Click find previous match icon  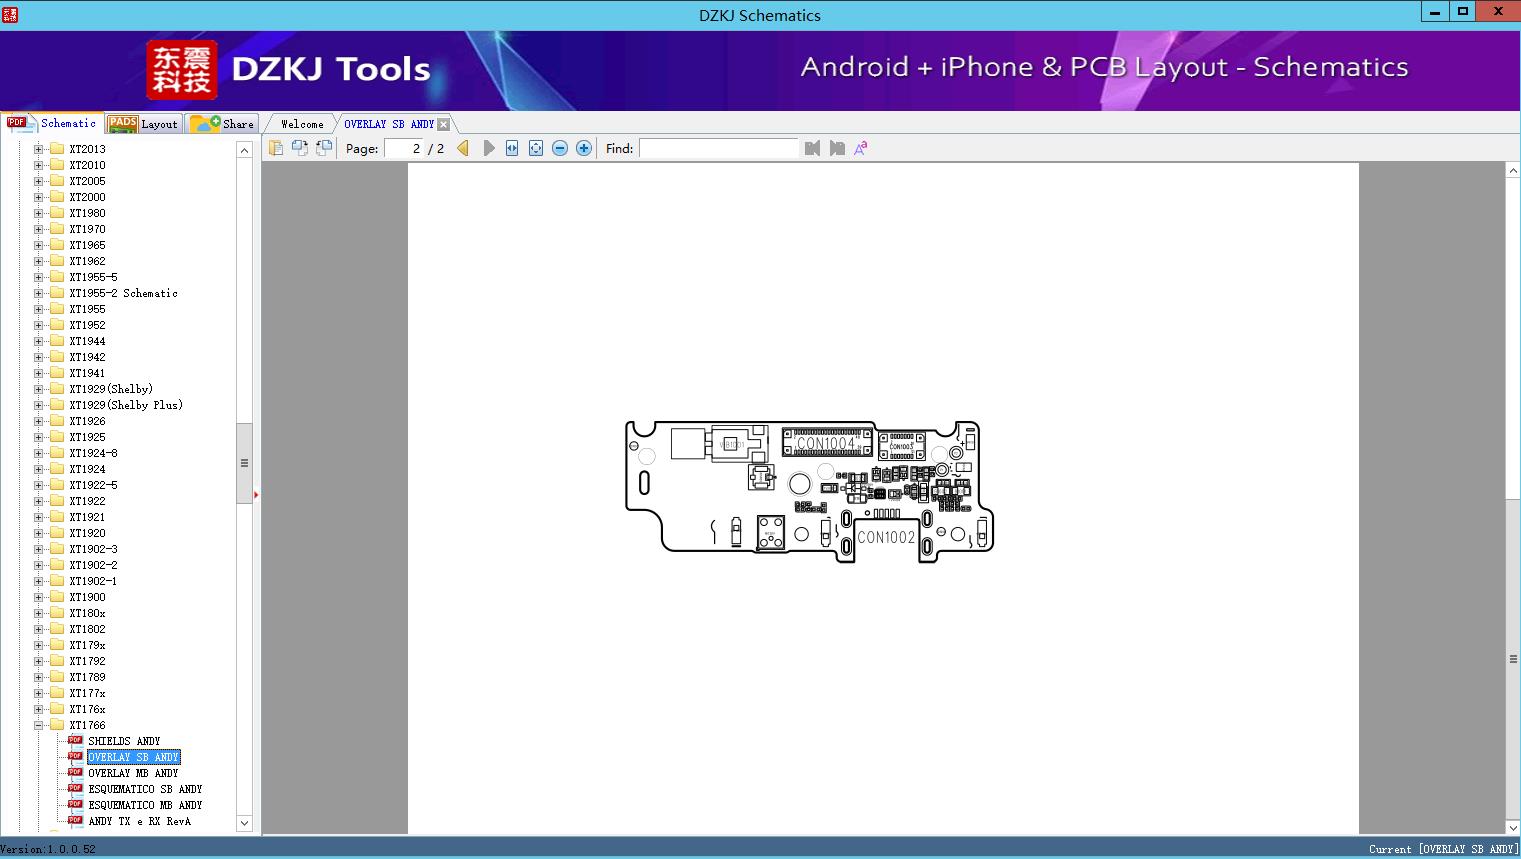click(812, 148)
